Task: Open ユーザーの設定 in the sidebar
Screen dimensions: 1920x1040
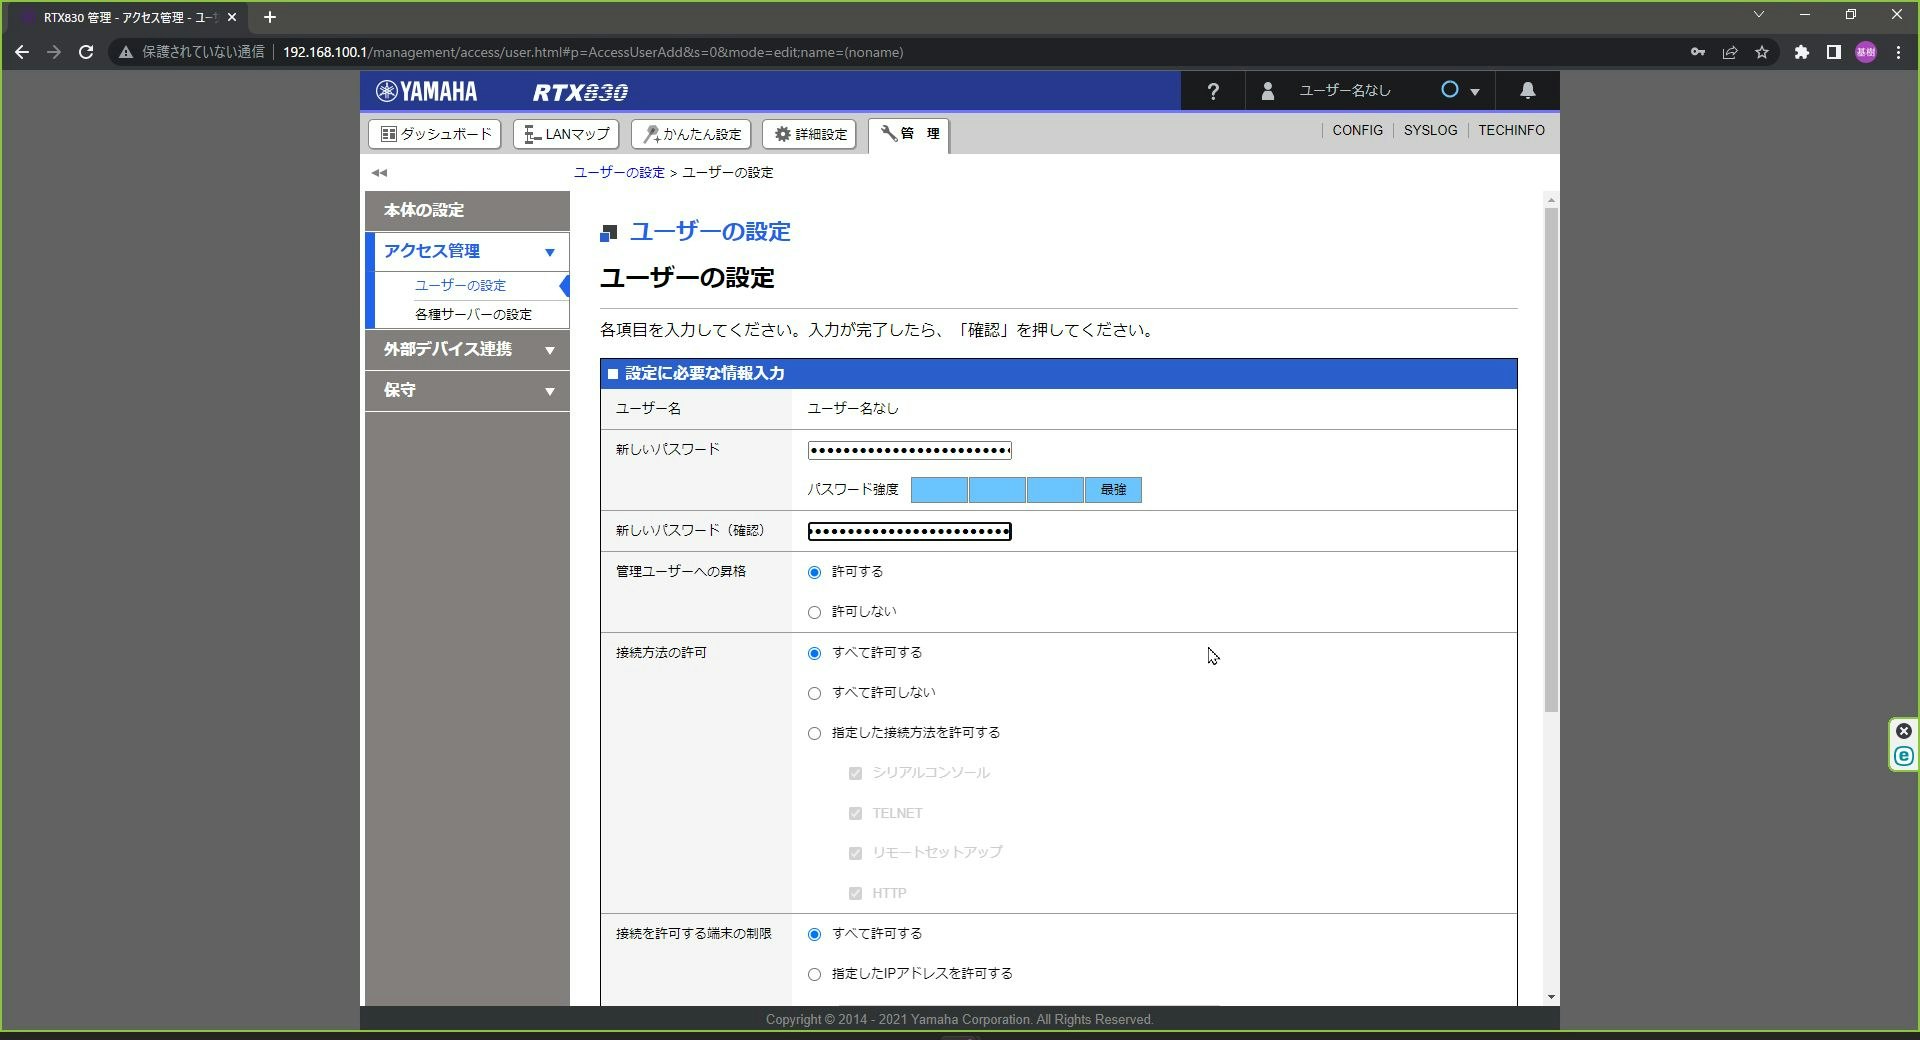Action: point(461,286)
